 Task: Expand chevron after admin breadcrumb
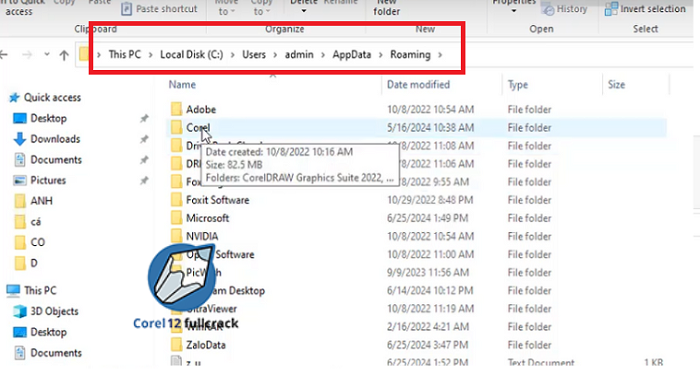tap(323, 55)
